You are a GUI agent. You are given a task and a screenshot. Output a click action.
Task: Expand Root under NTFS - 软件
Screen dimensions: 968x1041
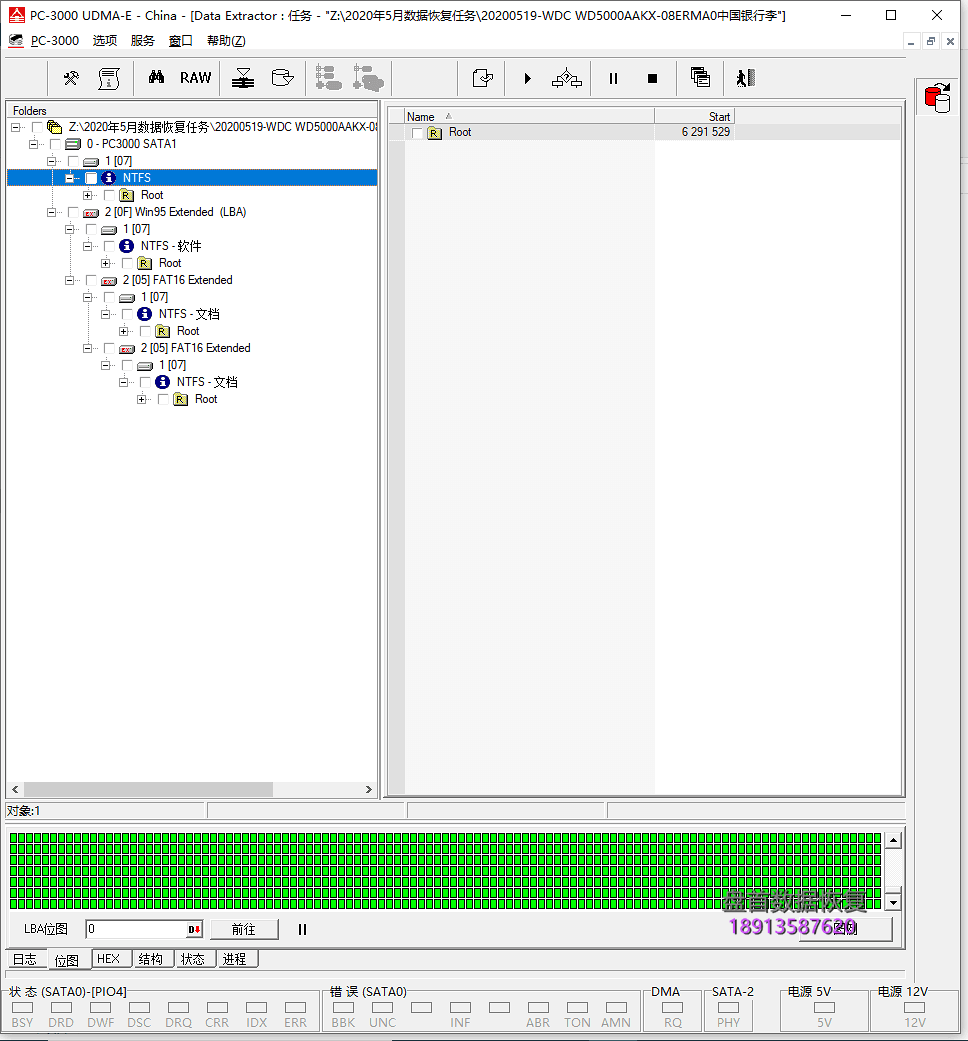tap(105, 264)
